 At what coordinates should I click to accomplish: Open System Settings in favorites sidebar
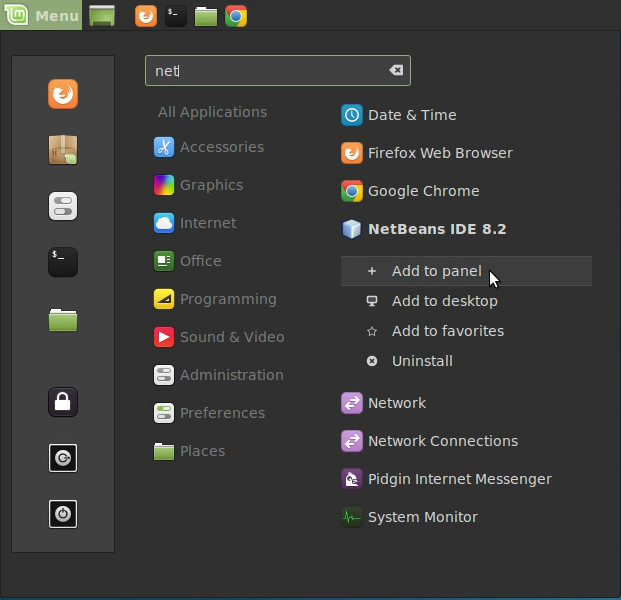[x=63, y=206]
